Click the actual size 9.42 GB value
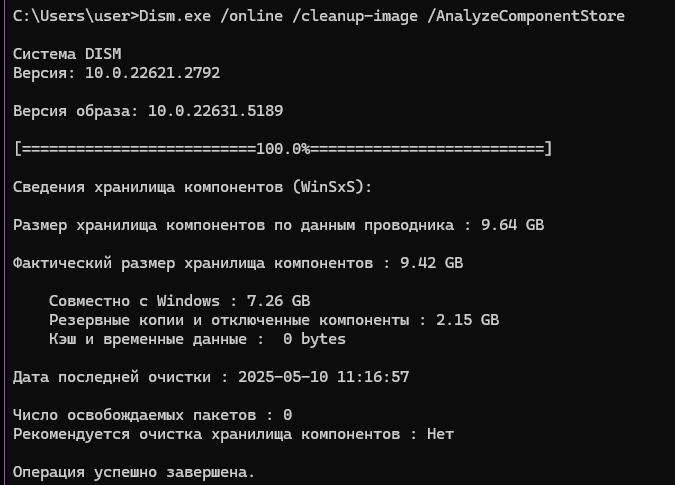 (431, 263)
